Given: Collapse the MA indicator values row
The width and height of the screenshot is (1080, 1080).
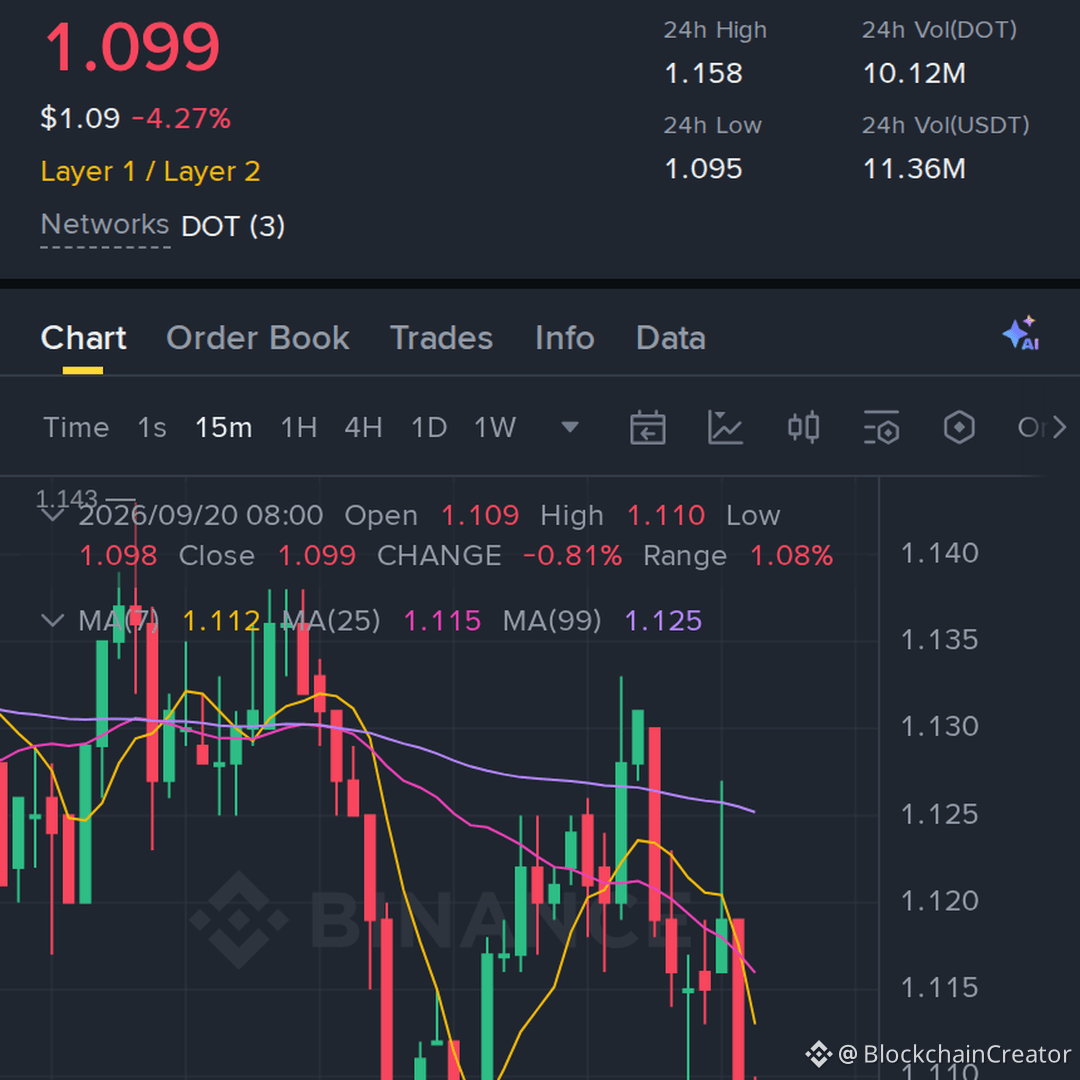Looking at the screenshot, I should pyautogui.click(x=52, y=621).
